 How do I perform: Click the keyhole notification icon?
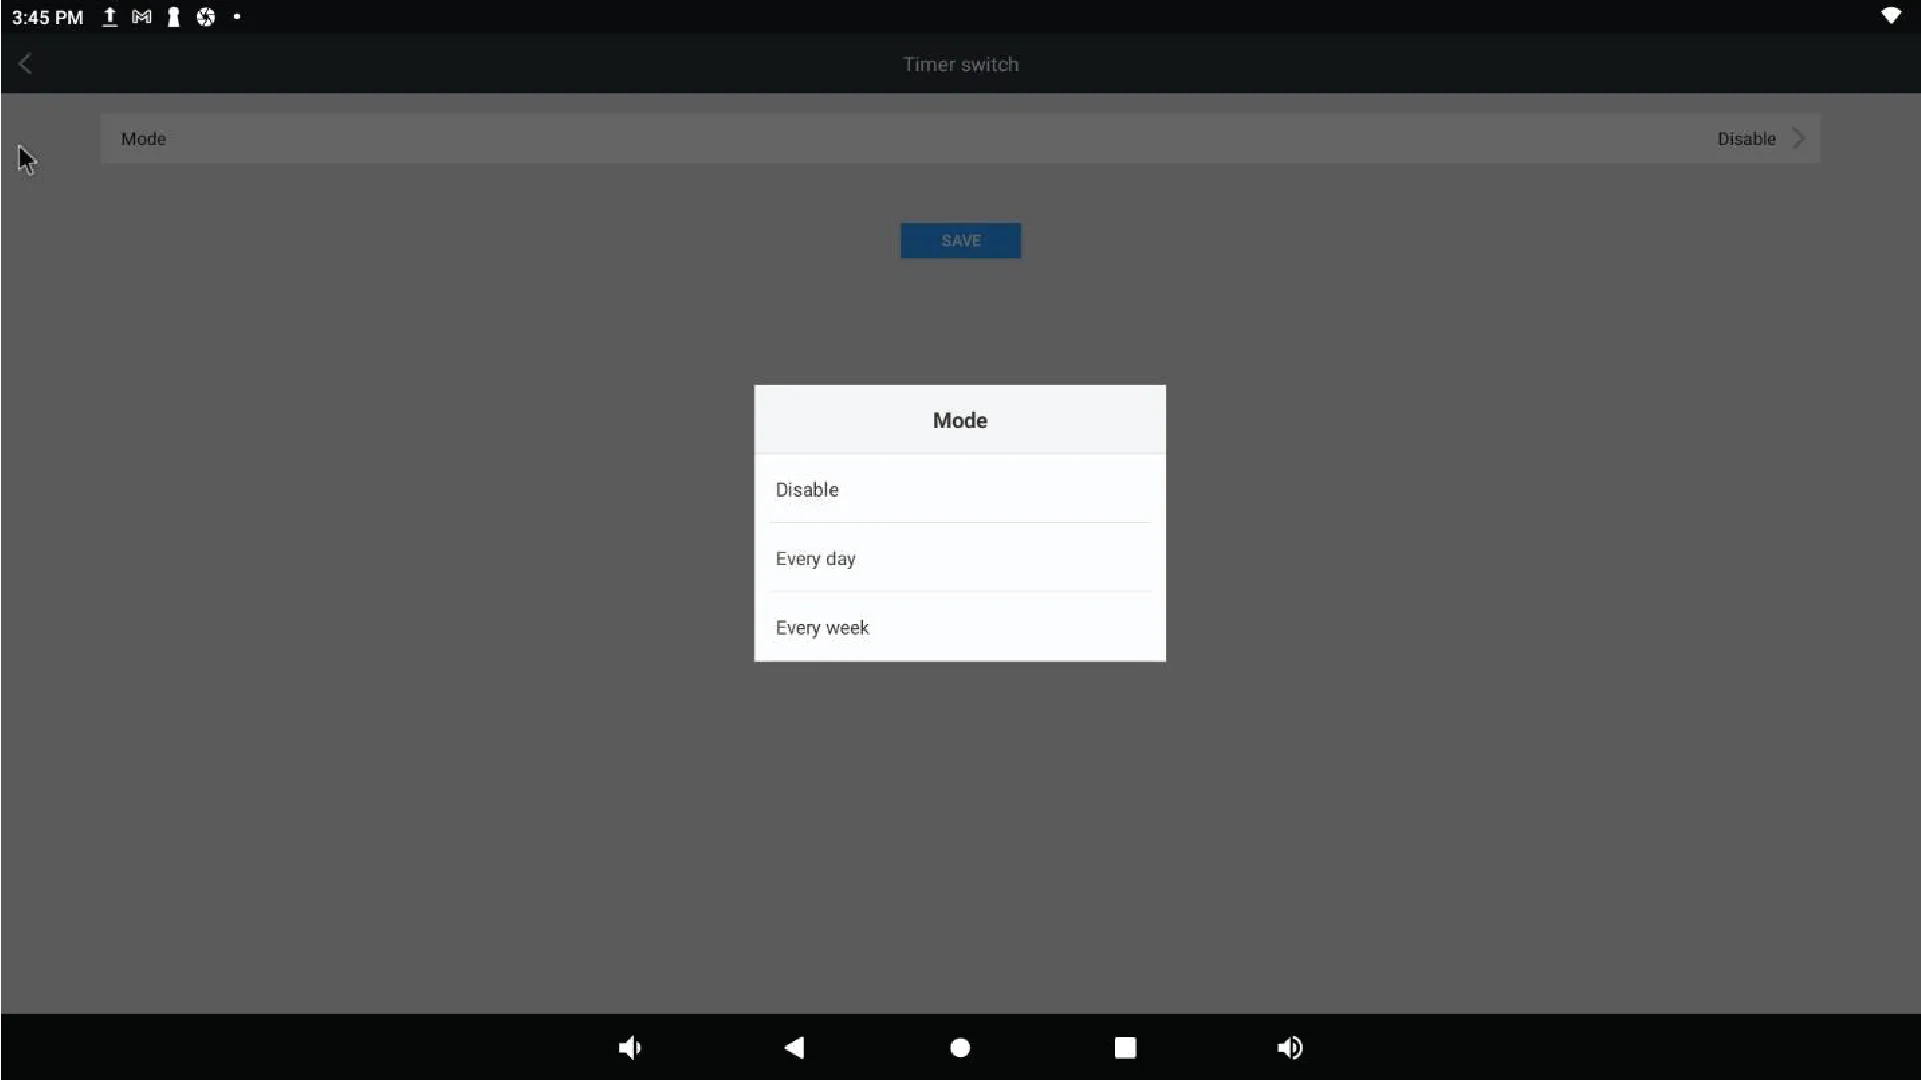point(174,17)
